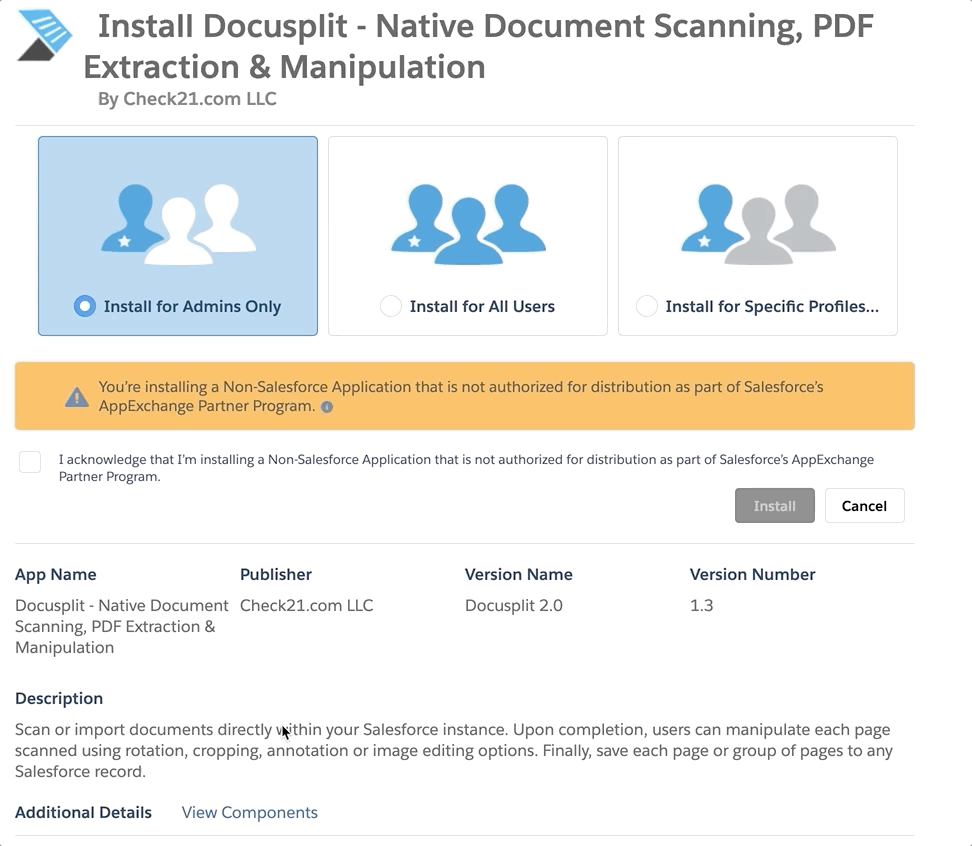This screenshot has height=846, width=972.
Task: Click the 'By Check21.com LLC' byline
Action: click(187, 99)
